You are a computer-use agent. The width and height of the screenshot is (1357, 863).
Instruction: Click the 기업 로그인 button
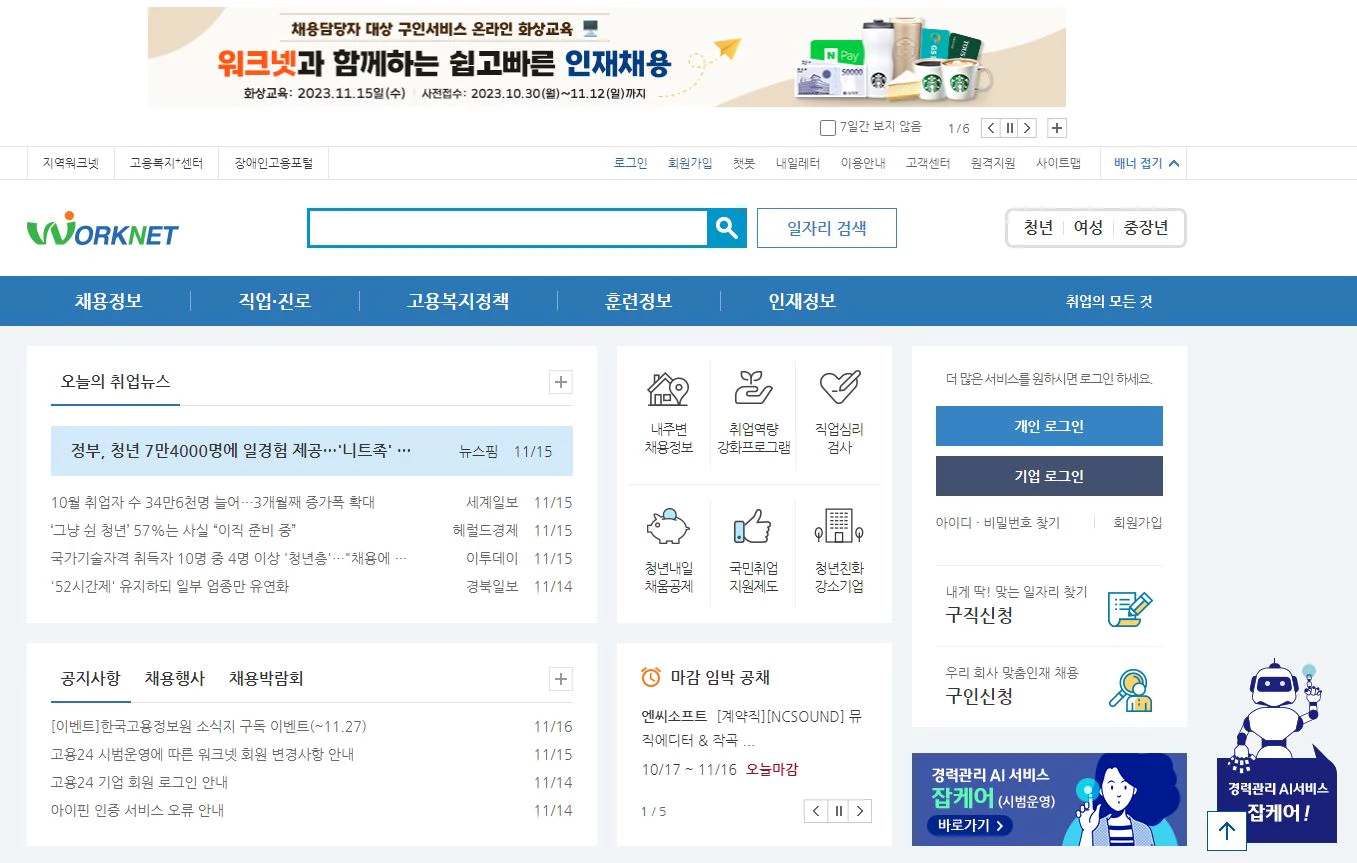1049,476
